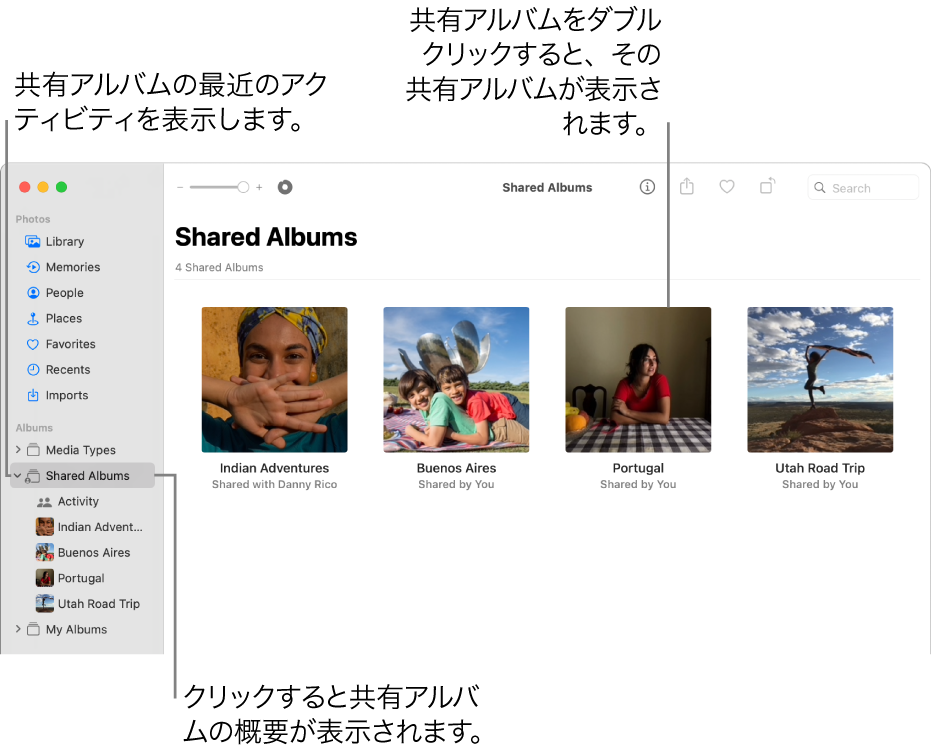Image resolution: width=931 pixels, height=753 pixels.
Task: Select the aspect view circle icon near zoom slider
Action: [x=285, y=187]
